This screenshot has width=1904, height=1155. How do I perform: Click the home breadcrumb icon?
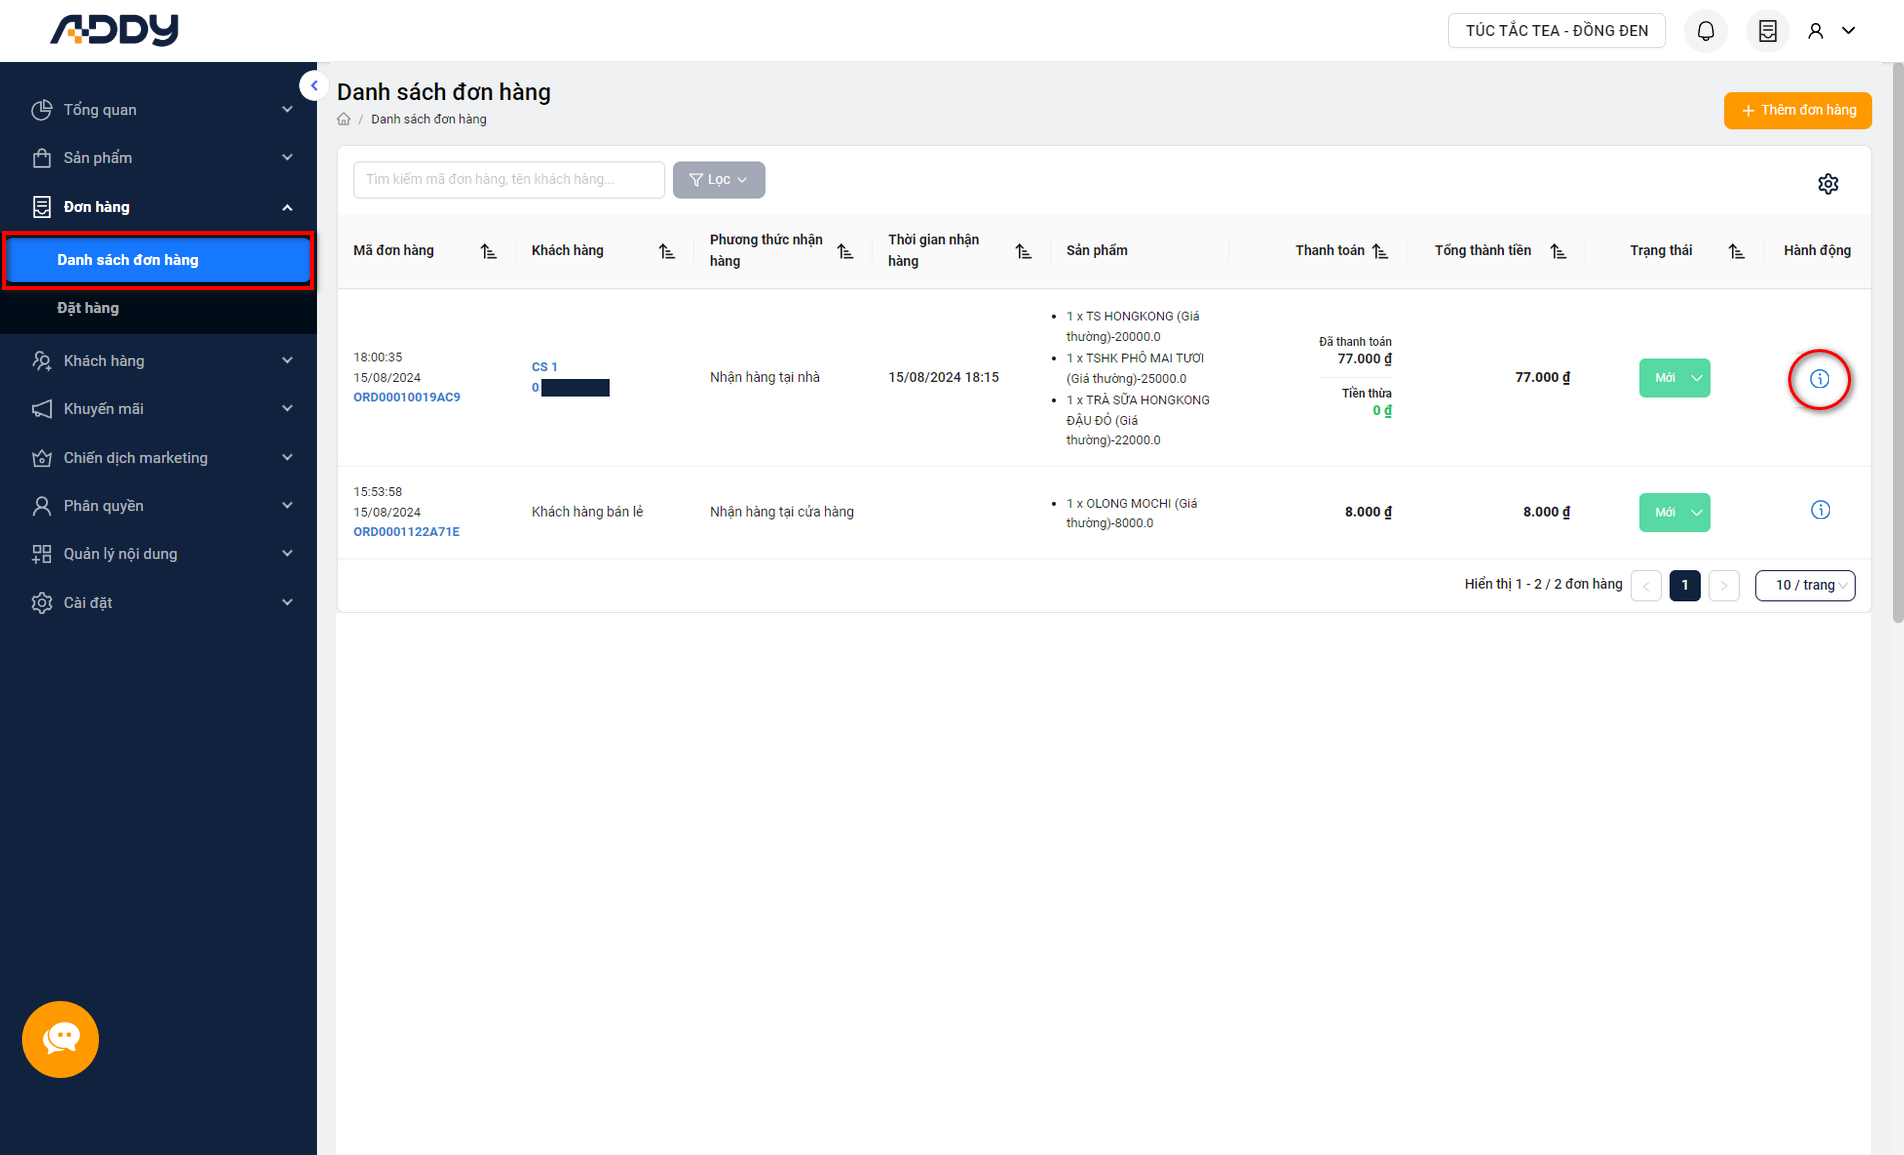click(x=344, y=119)
